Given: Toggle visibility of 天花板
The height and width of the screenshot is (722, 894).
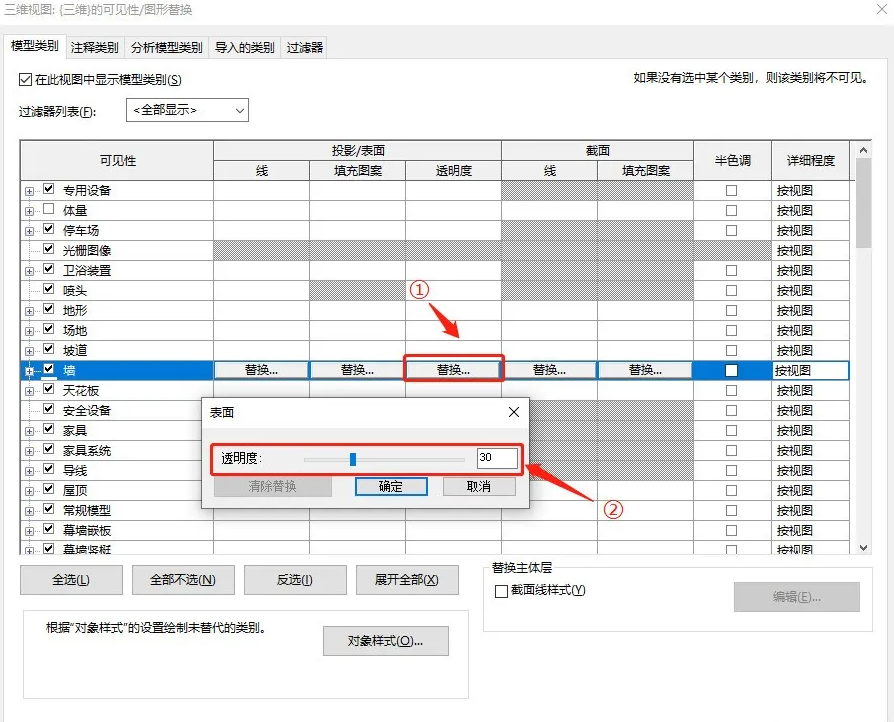Looking at the screenshot, I should (x=48, y=389).
